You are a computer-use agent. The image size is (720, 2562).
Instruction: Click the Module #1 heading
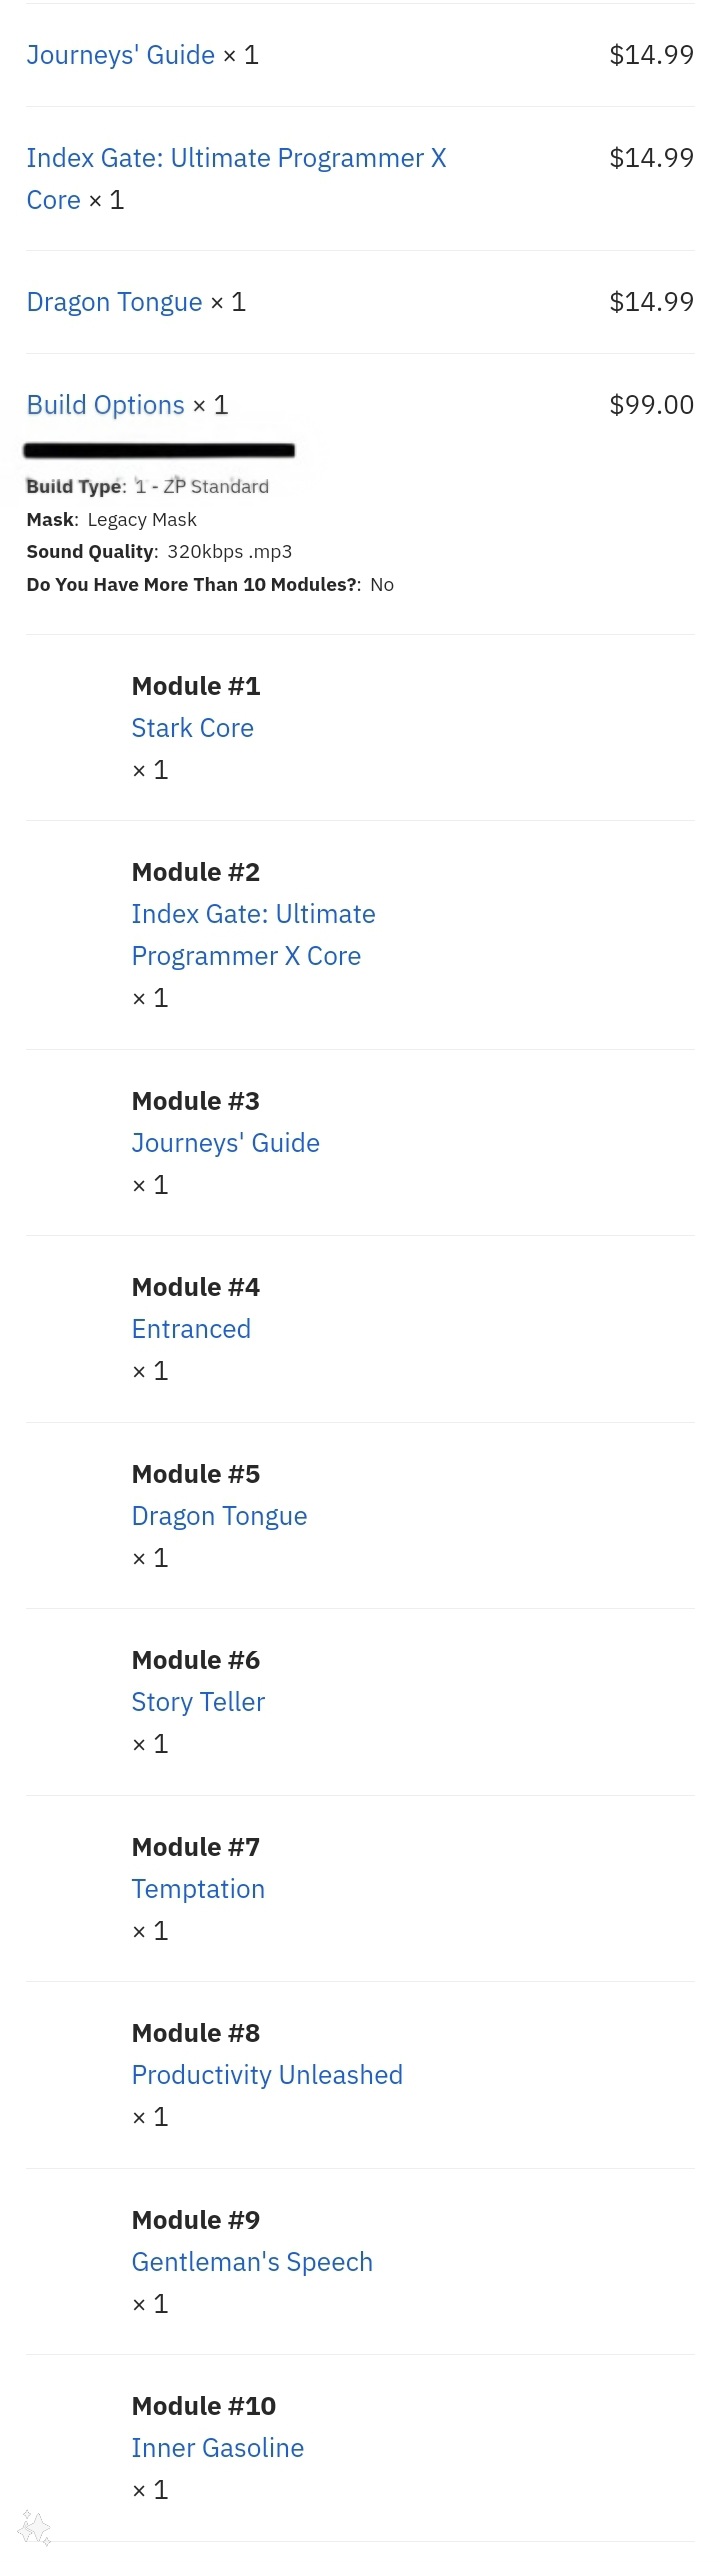[196, 686]
